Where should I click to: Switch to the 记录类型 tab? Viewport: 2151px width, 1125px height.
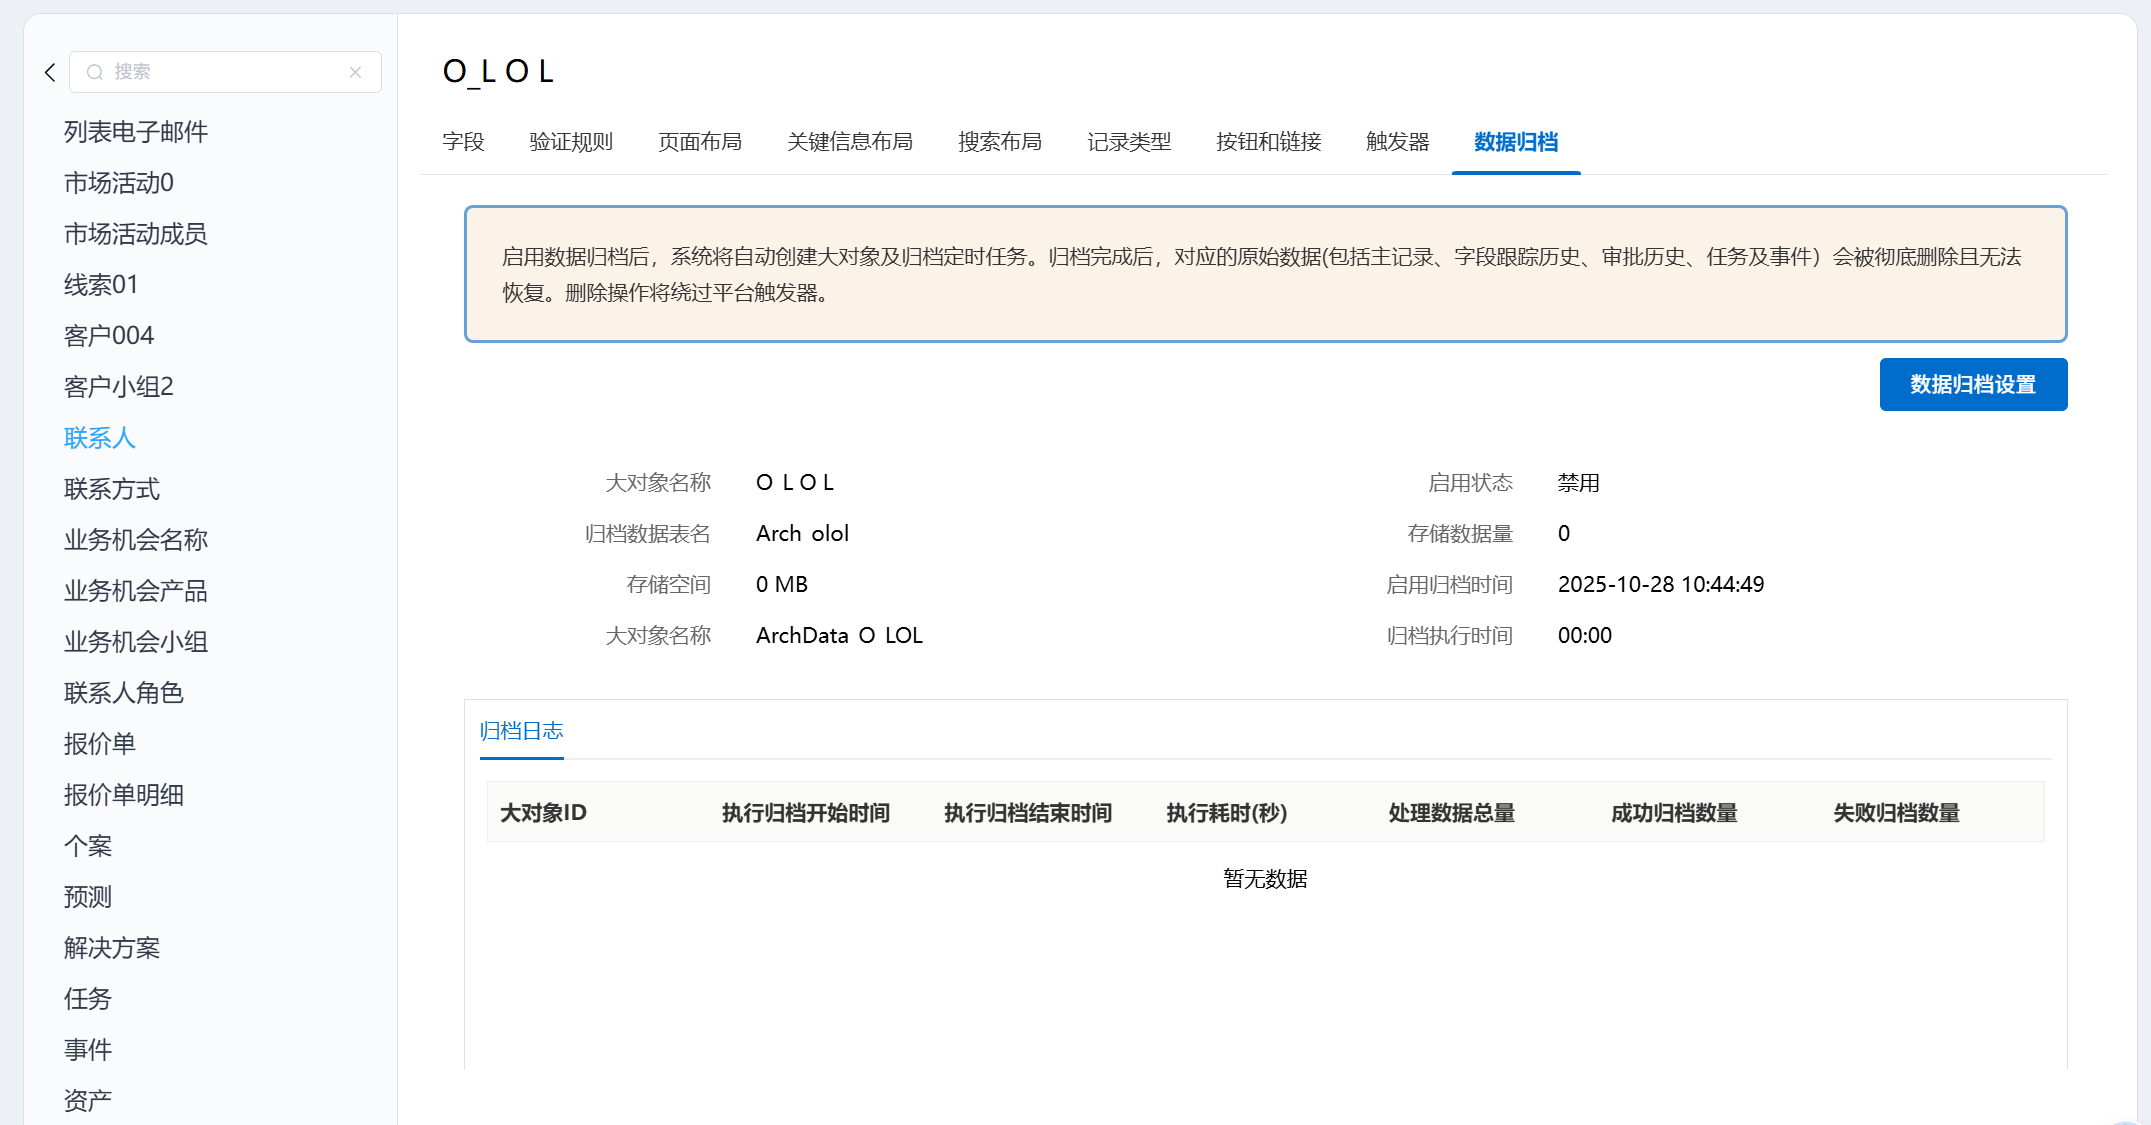tap(1129, 142)
